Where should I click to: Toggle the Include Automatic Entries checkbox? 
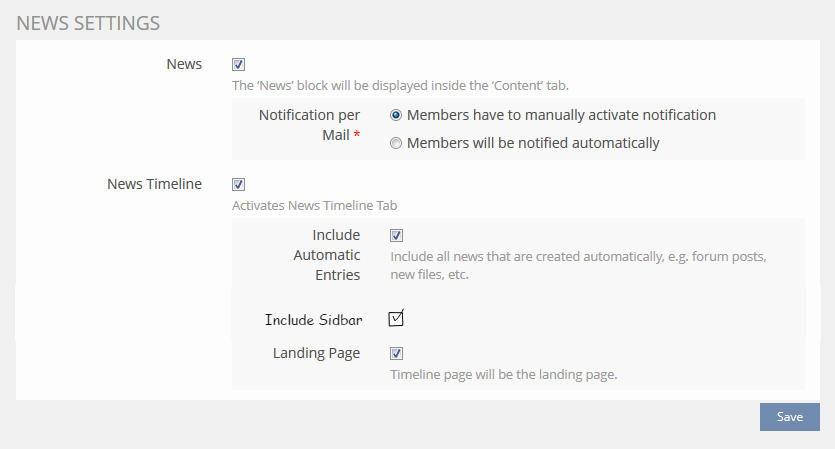click(397, 235)
